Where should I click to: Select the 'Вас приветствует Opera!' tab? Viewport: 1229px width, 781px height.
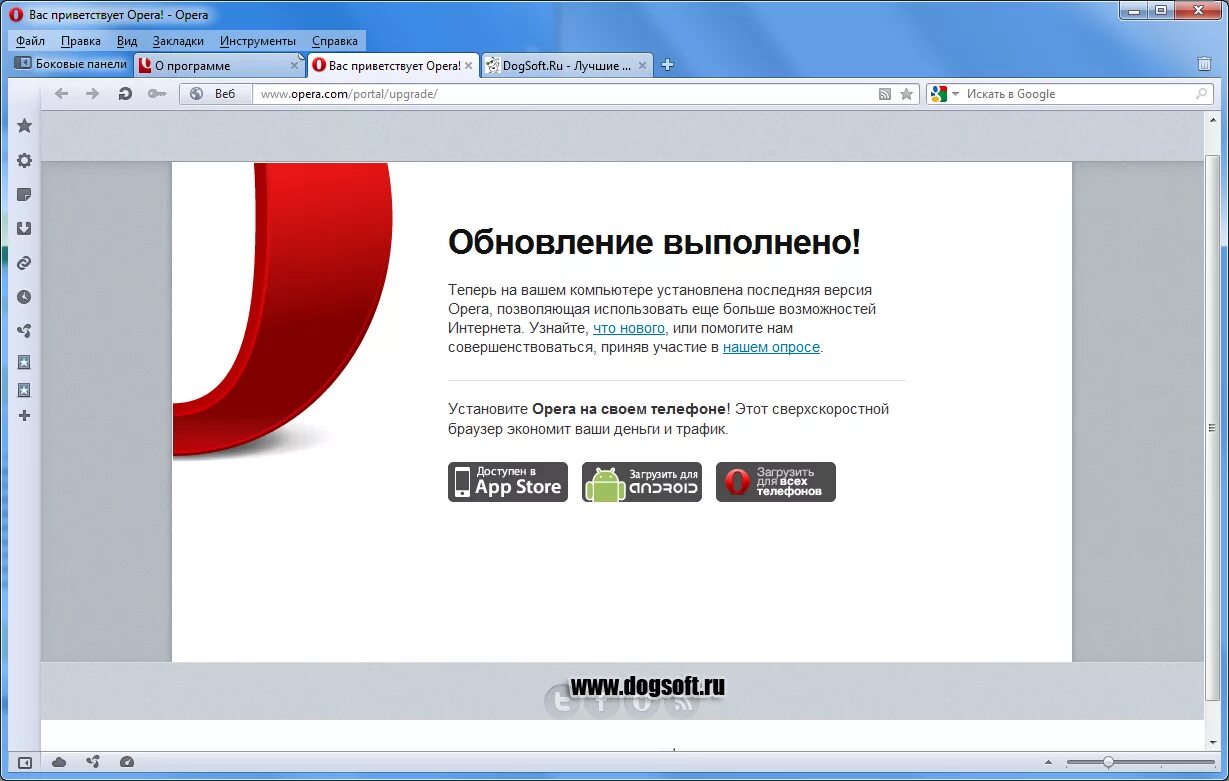point(393,66)
